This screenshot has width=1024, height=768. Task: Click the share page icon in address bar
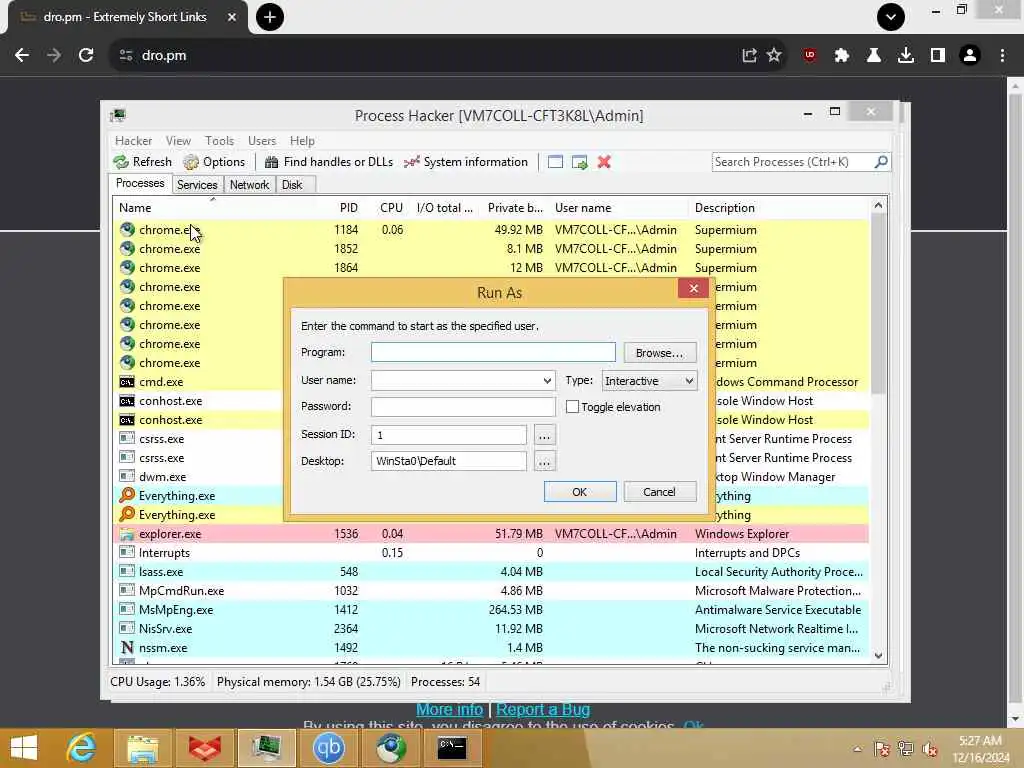click(749, 56)
